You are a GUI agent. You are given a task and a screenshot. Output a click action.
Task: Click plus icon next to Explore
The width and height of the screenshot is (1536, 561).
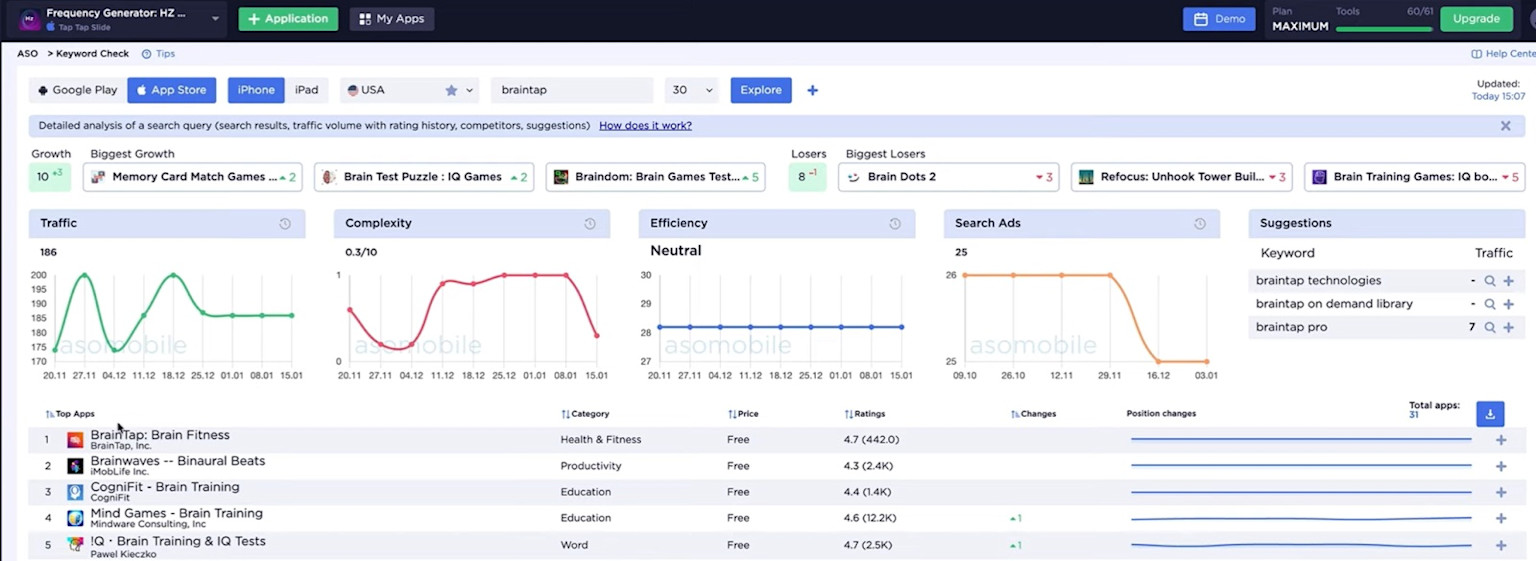point(812,90)
